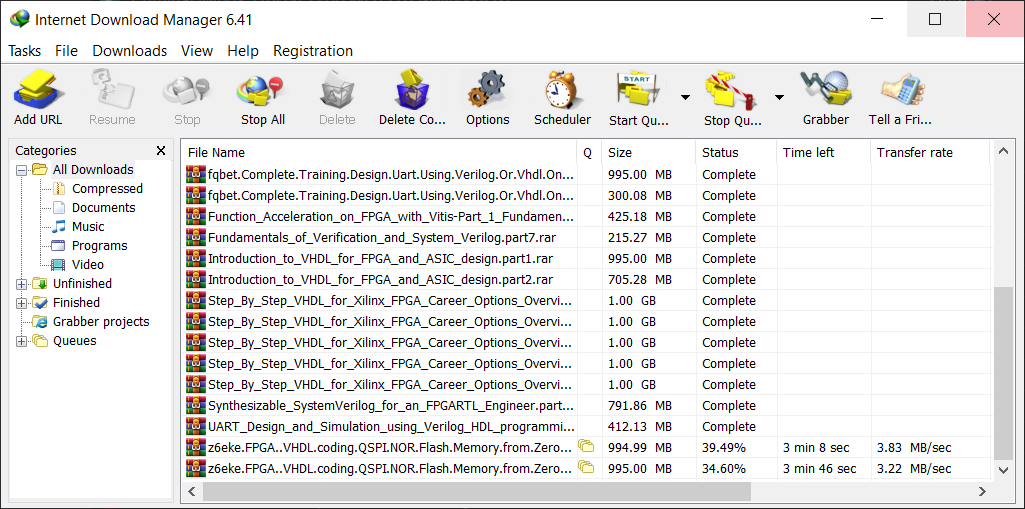Click the vertical scrollbar up arrow
Viewport: 1025px width, 509px height.
[x=1003, y=152]
